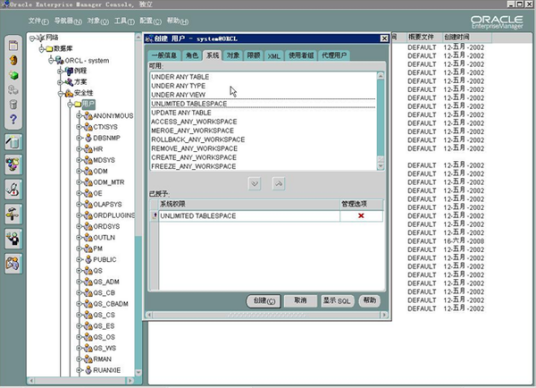
Task: Select the PUBLIC user in tree
Action: 104,259
